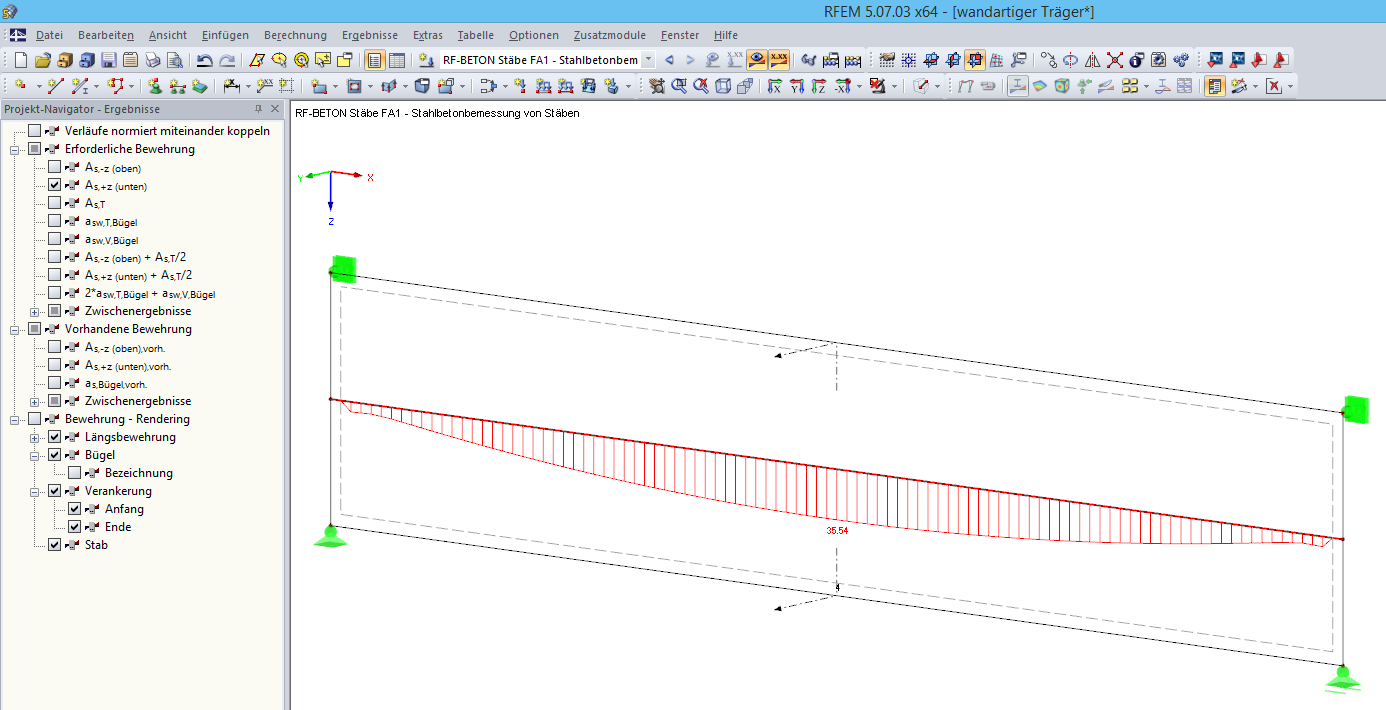The width and height of the screenshot is (1386, 710).
Task: Toggle the Show results eye icon
Action: pyautogui.click(x=757, y=60)
